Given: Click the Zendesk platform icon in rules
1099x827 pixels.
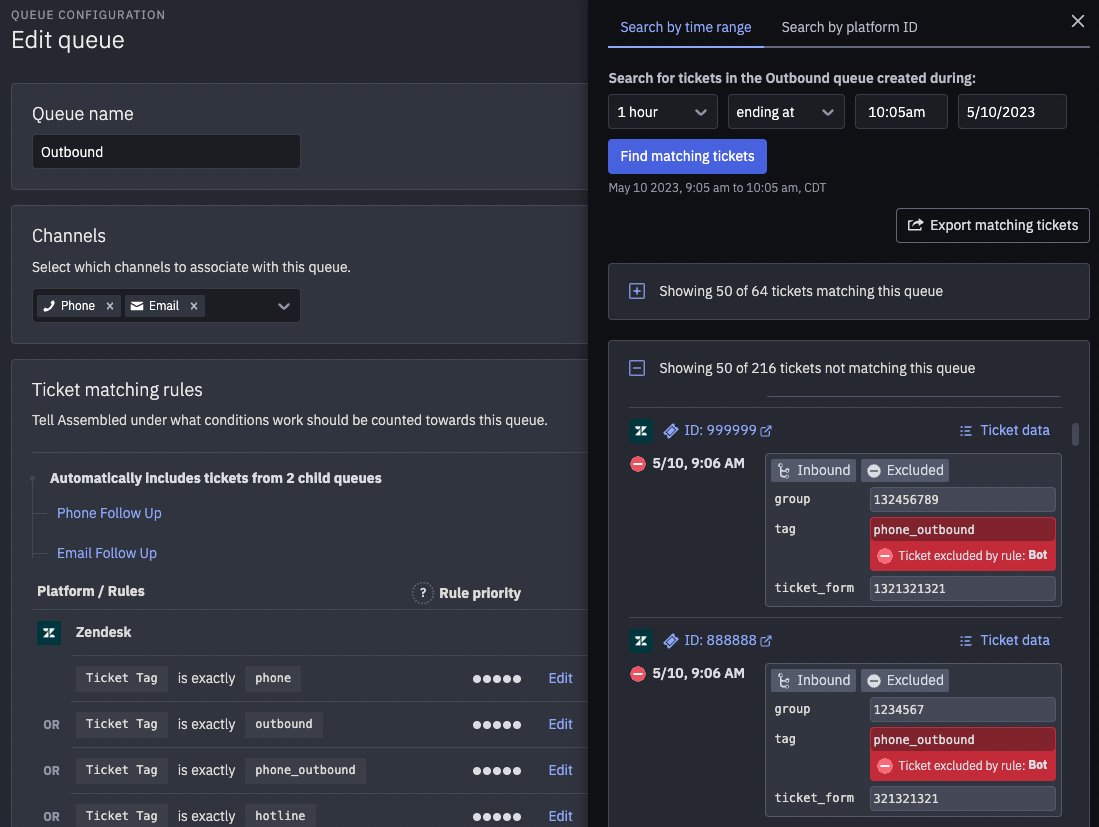Looking at the screenshot, I should tap(49, 633).
